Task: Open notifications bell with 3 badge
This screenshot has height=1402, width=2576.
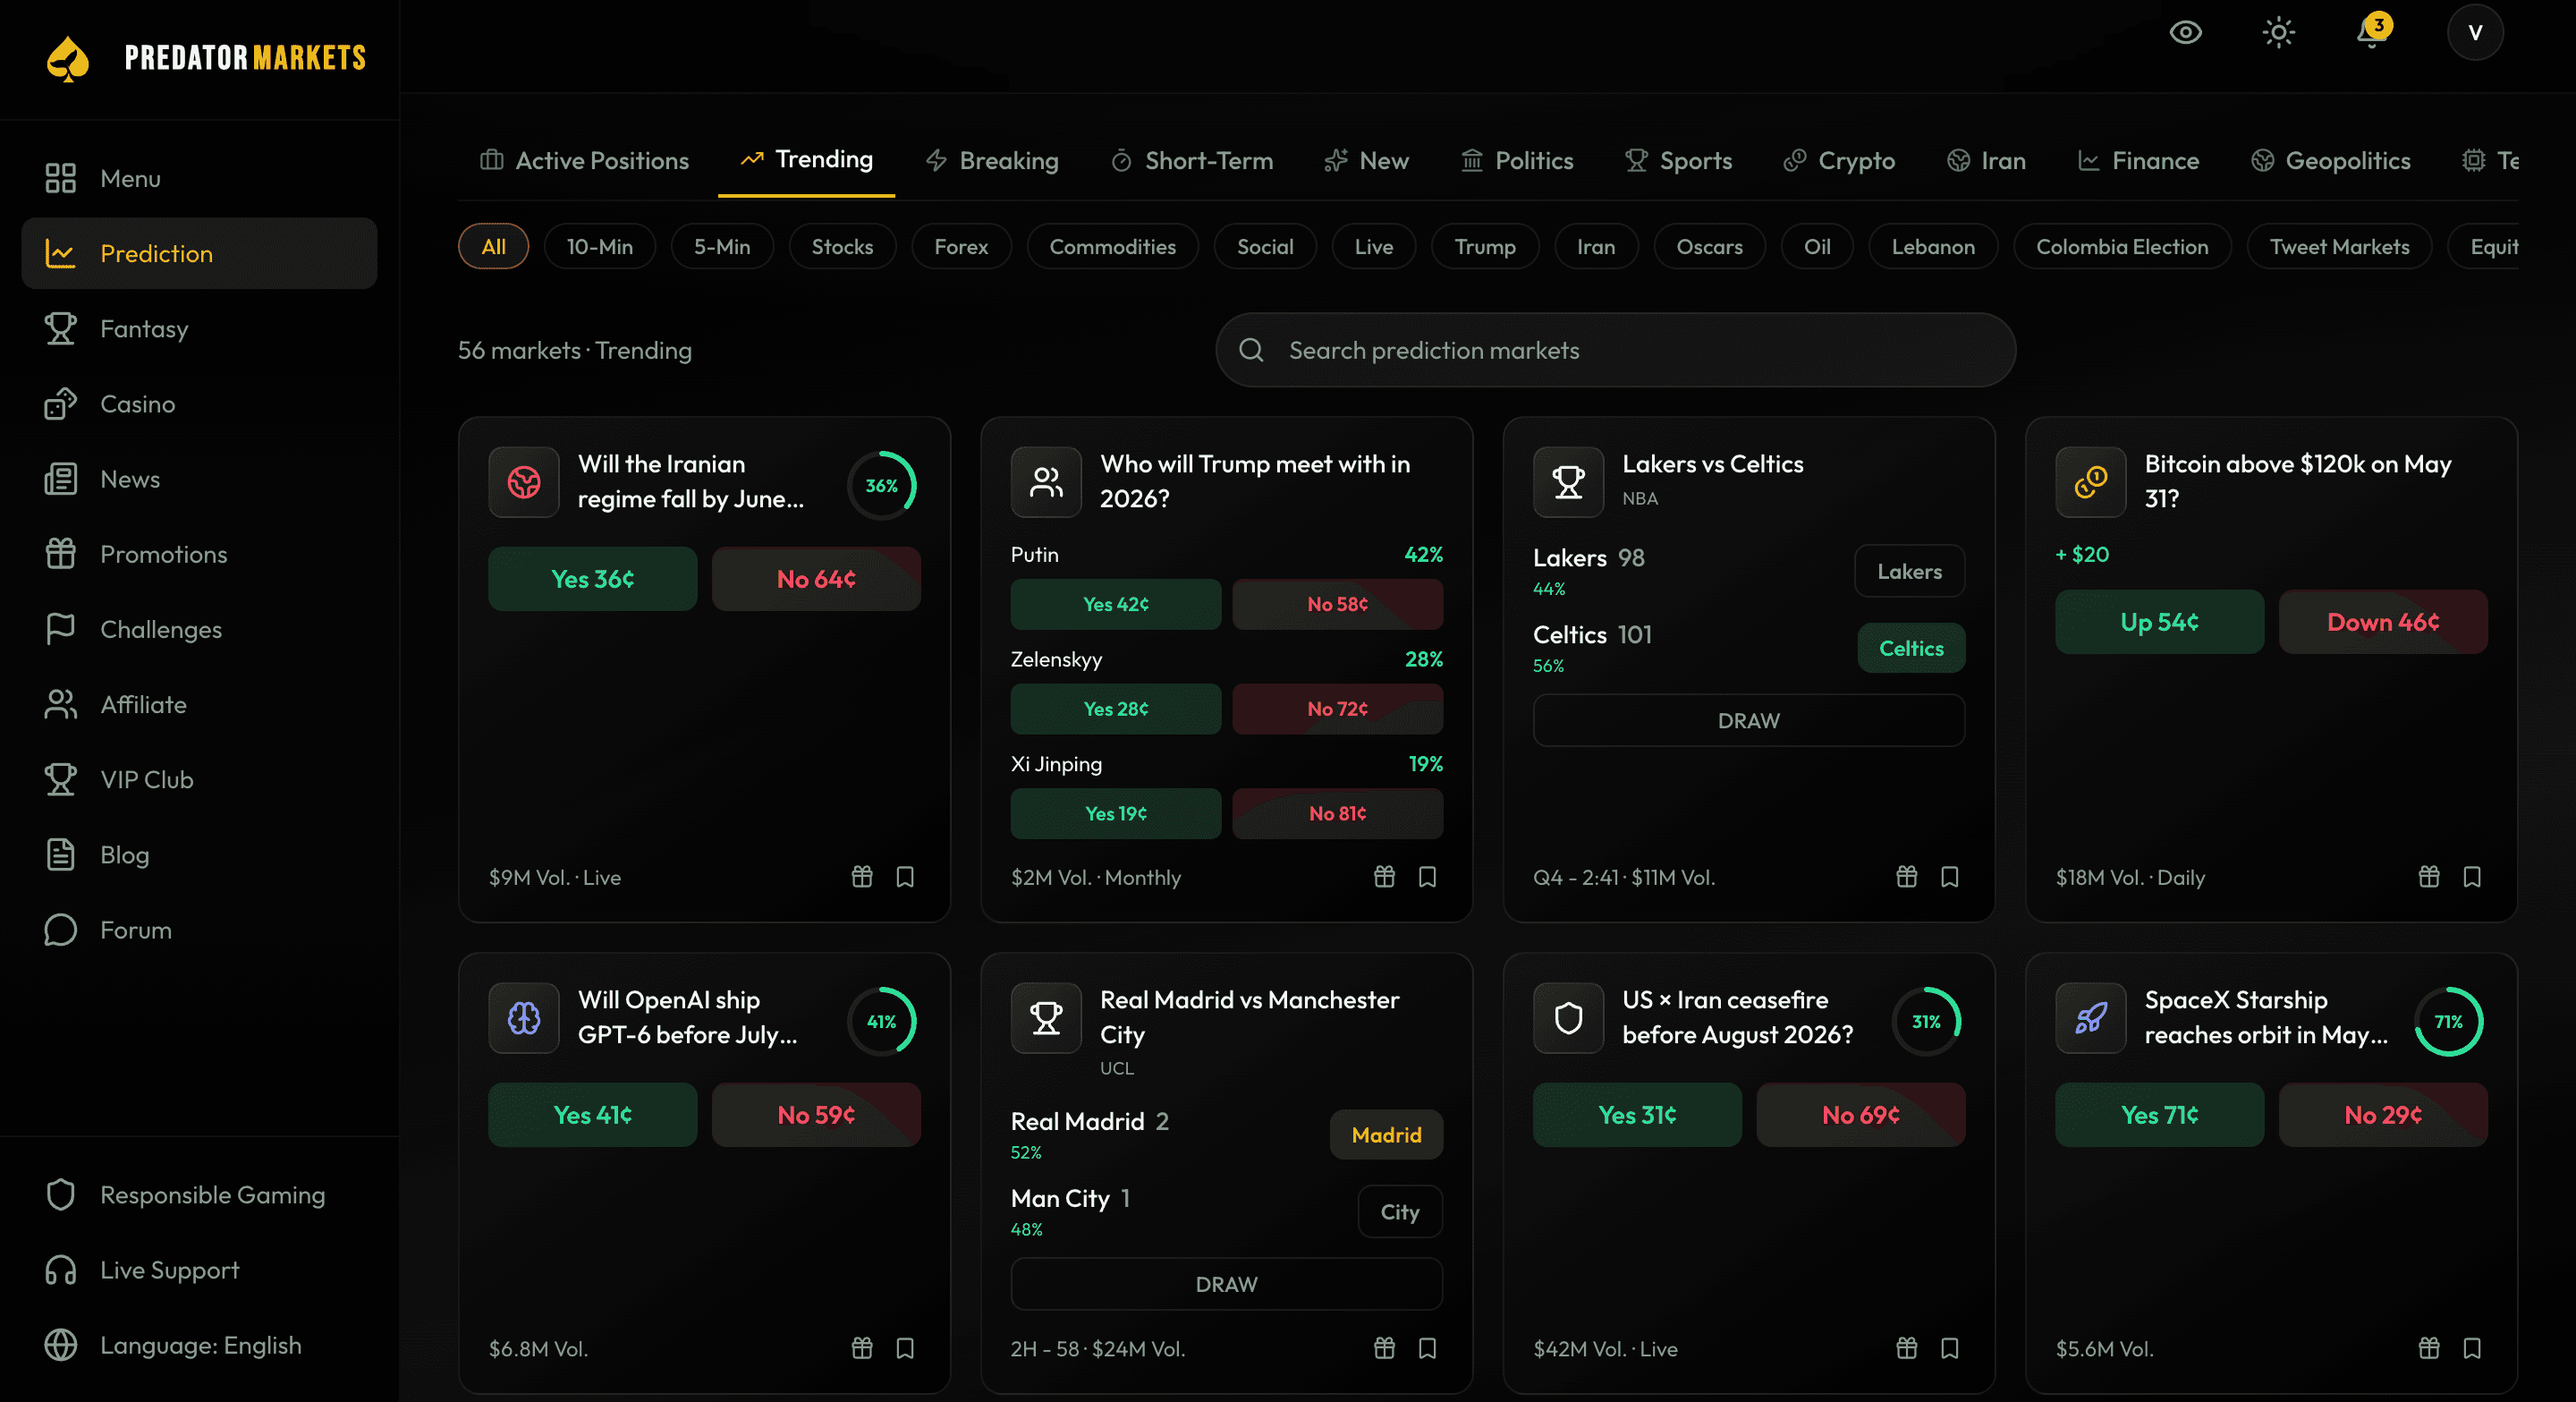Action: 2372,32
